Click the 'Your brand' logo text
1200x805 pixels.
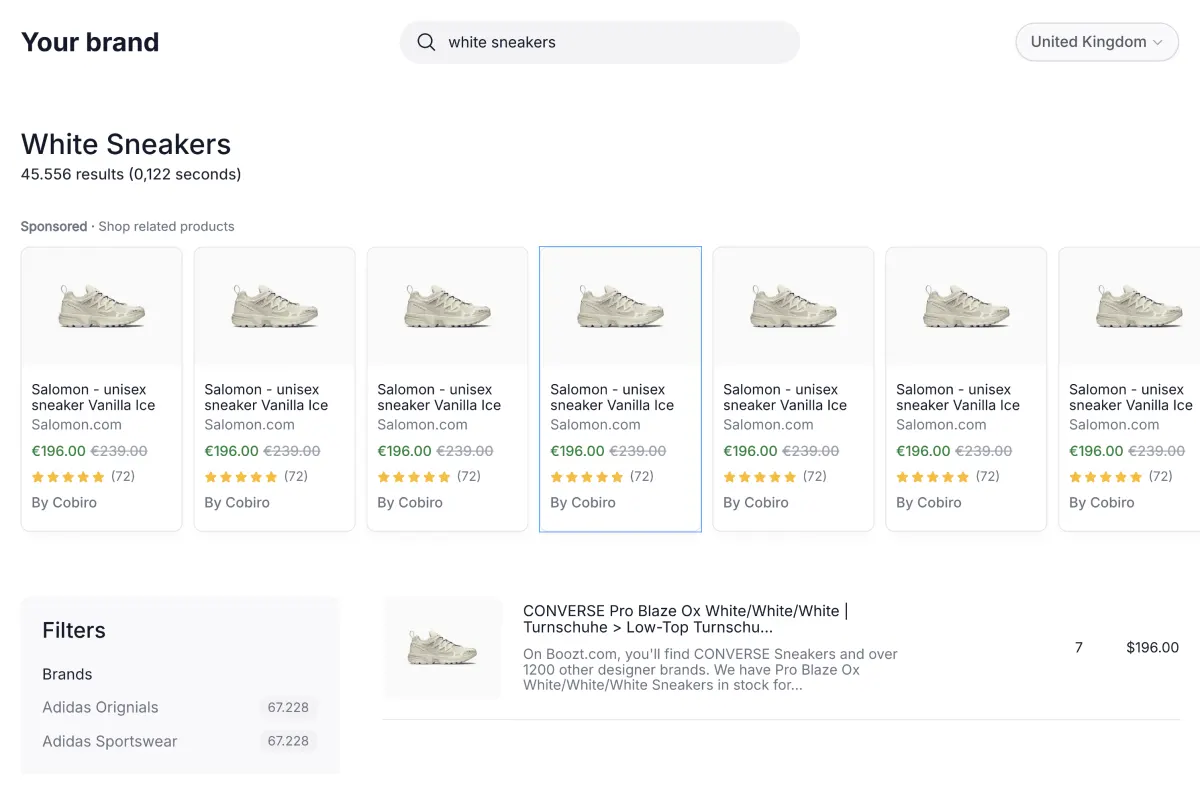coord(90,42)
